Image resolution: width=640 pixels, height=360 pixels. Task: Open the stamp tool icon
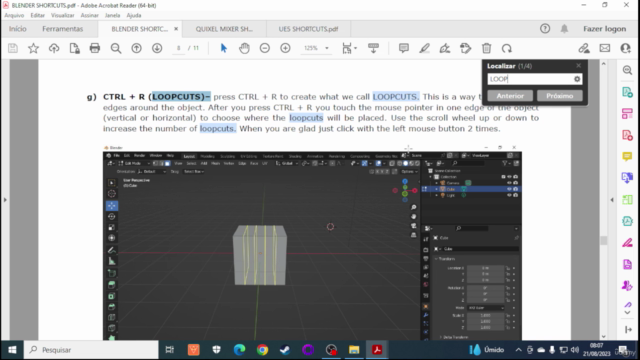465,48
